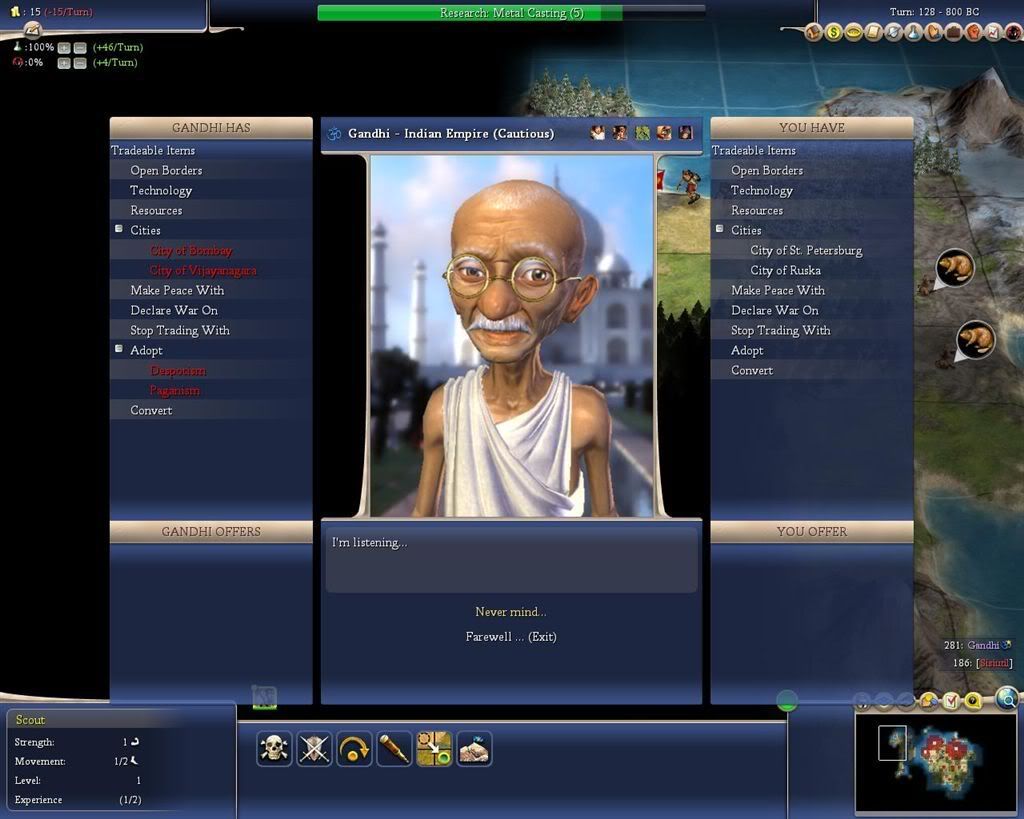This screenshot has width=1024, height=819.
Task: Open the Domestic Advisor house icon
Action: [814, 32]
